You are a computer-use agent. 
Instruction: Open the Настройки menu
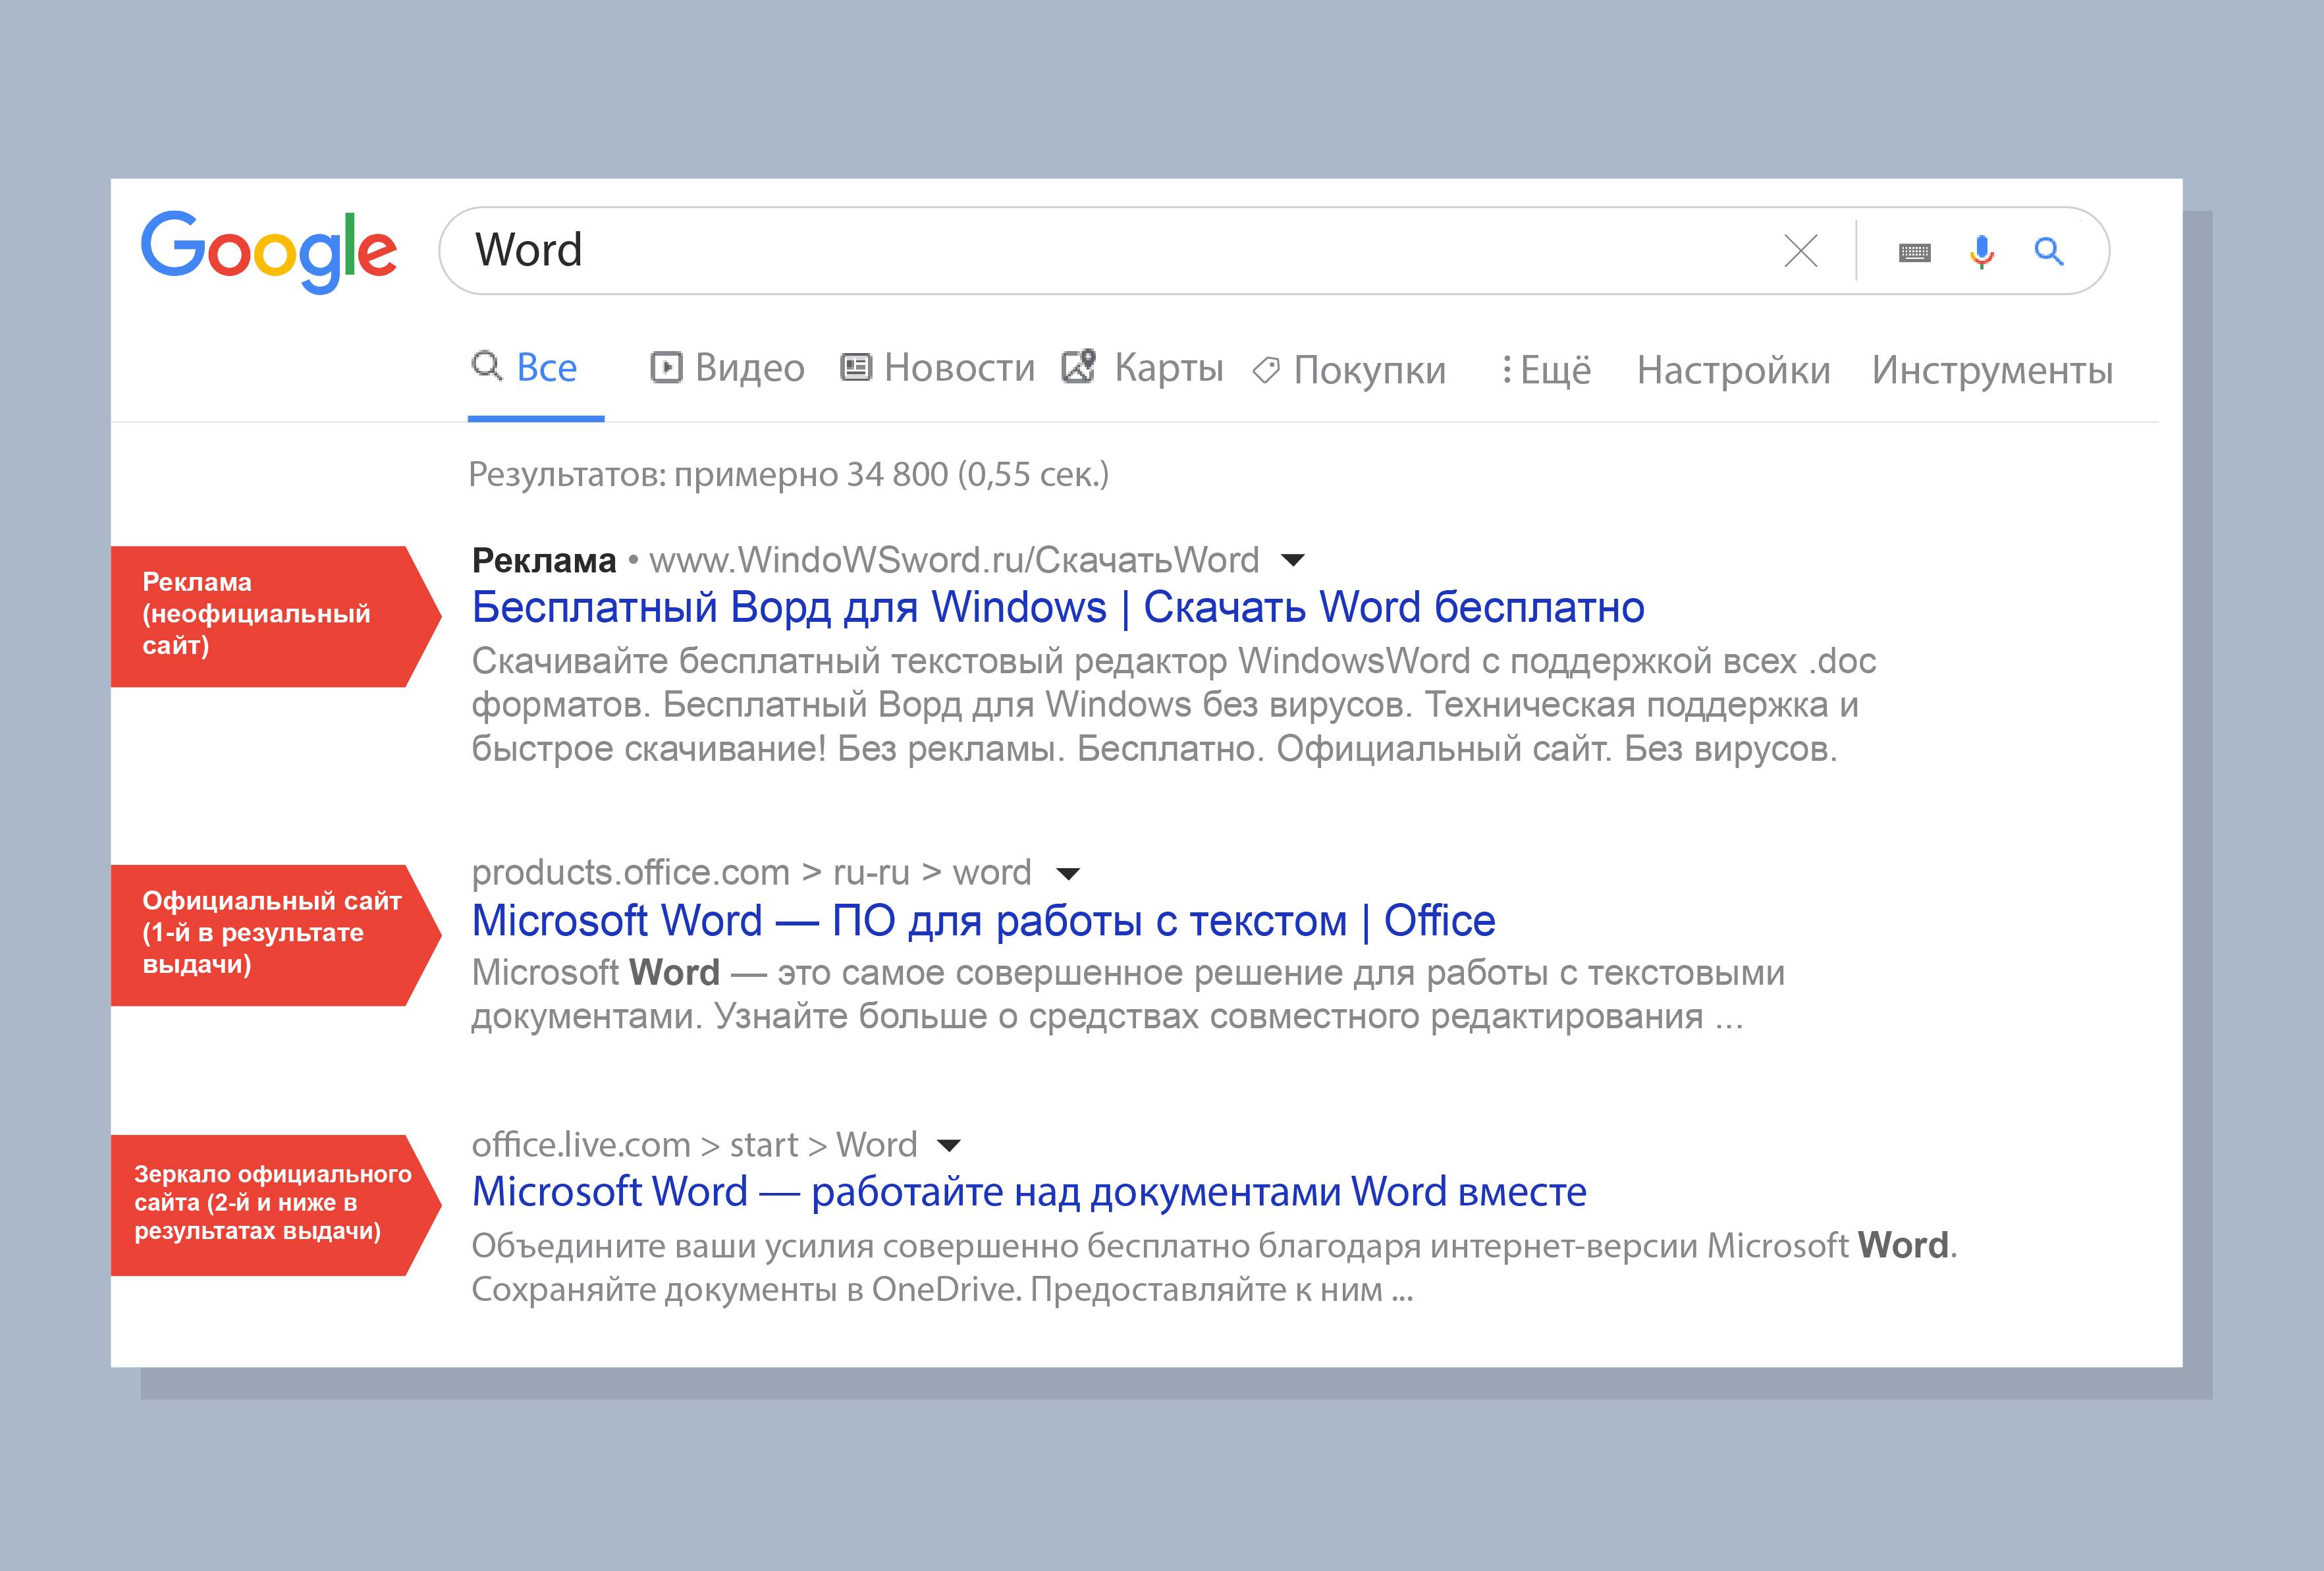(x=1733, y=370)
